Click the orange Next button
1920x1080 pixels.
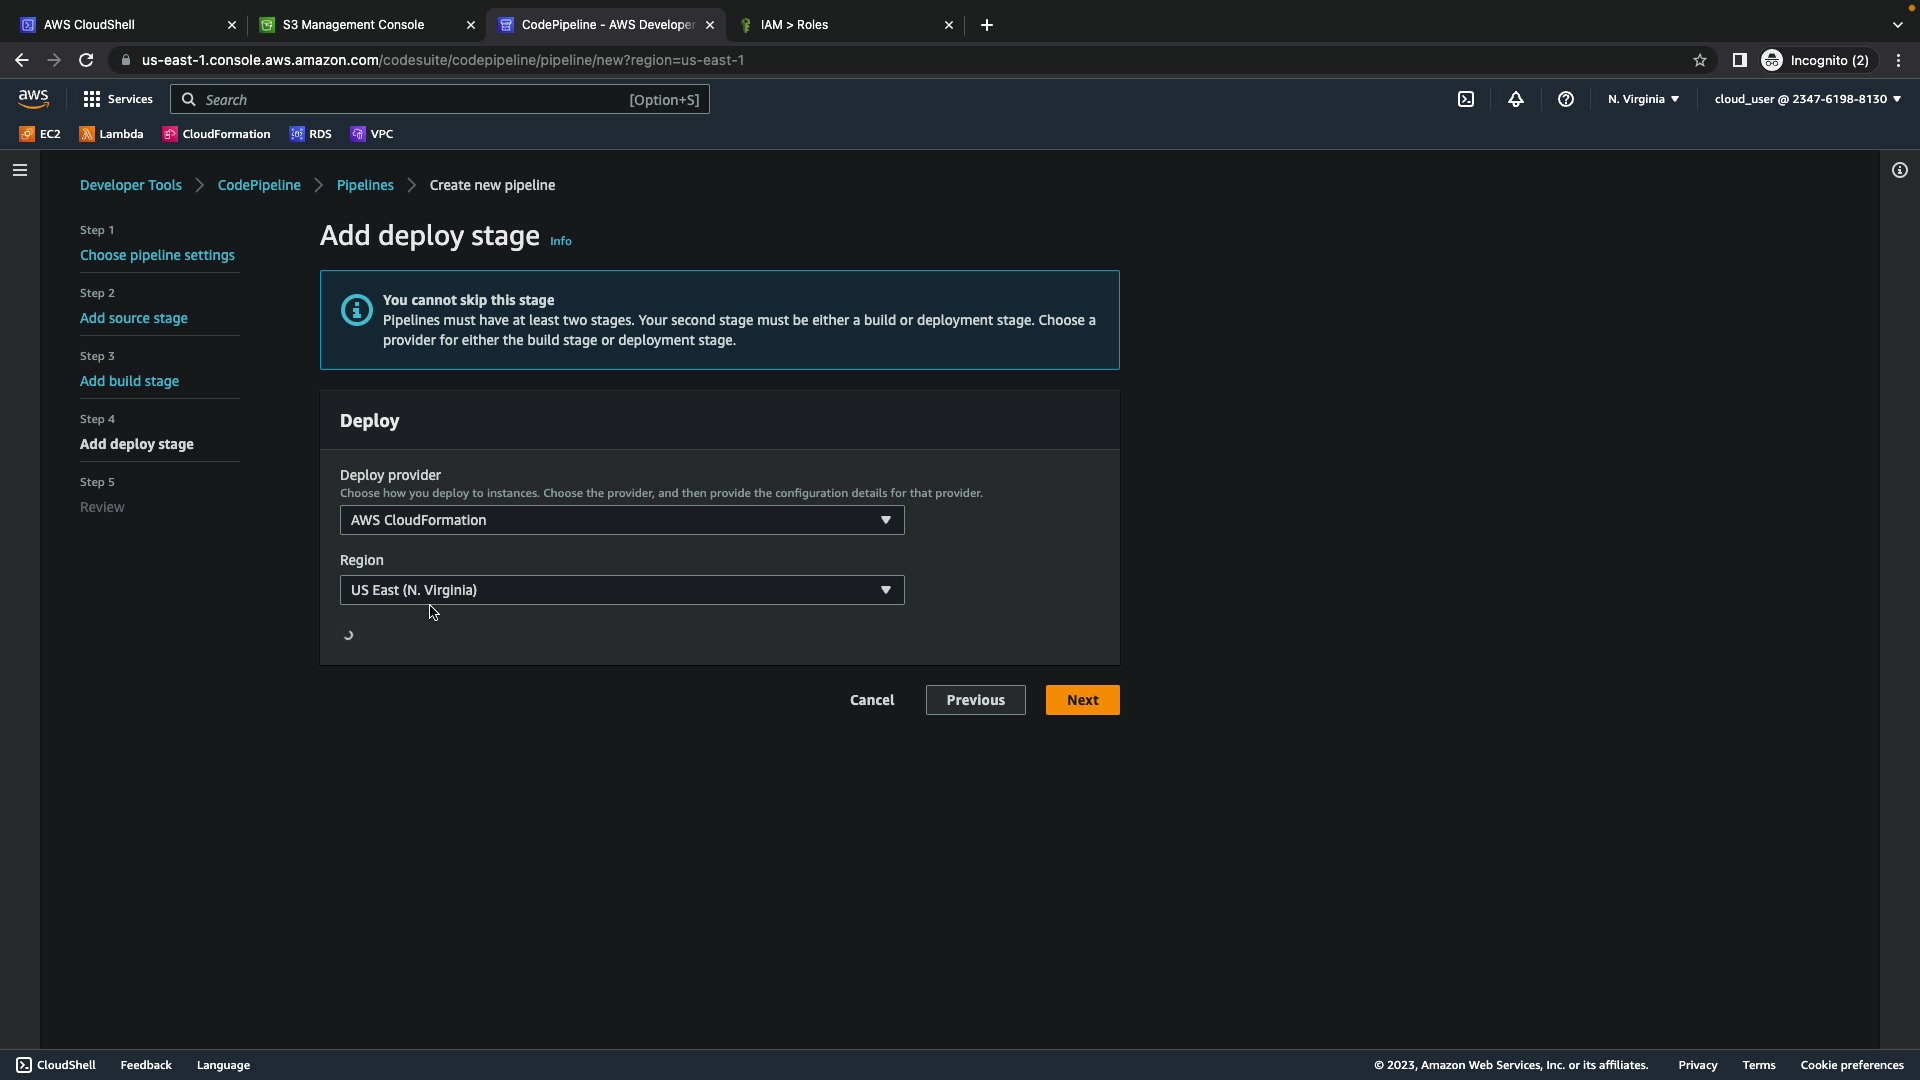pyautogui.click(x=1082, y=700)
